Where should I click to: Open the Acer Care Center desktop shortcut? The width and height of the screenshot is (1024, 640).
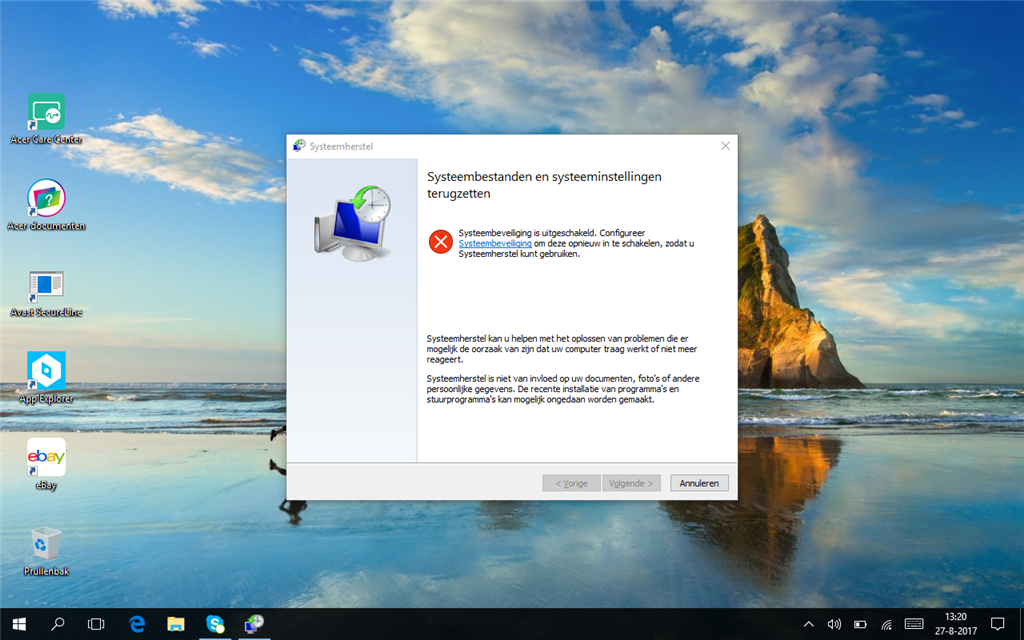[46, 118]
